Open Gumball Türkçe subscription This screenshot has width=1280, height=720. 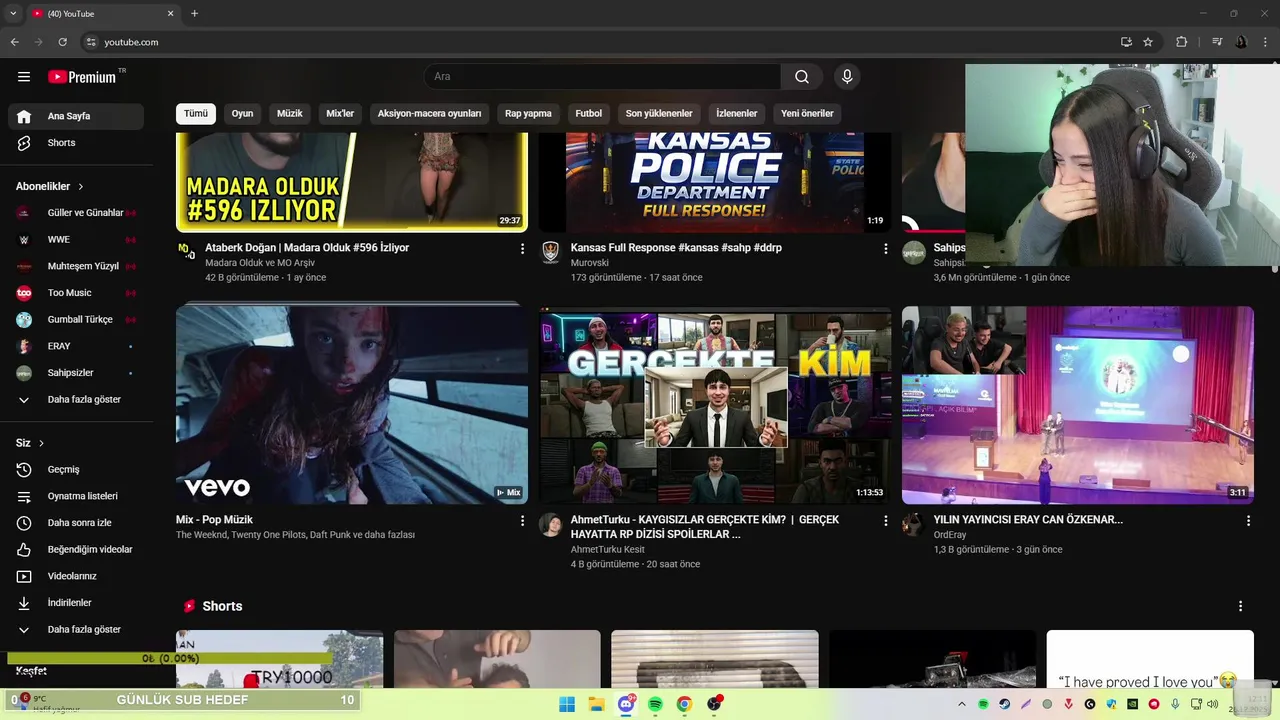point(76,320)
